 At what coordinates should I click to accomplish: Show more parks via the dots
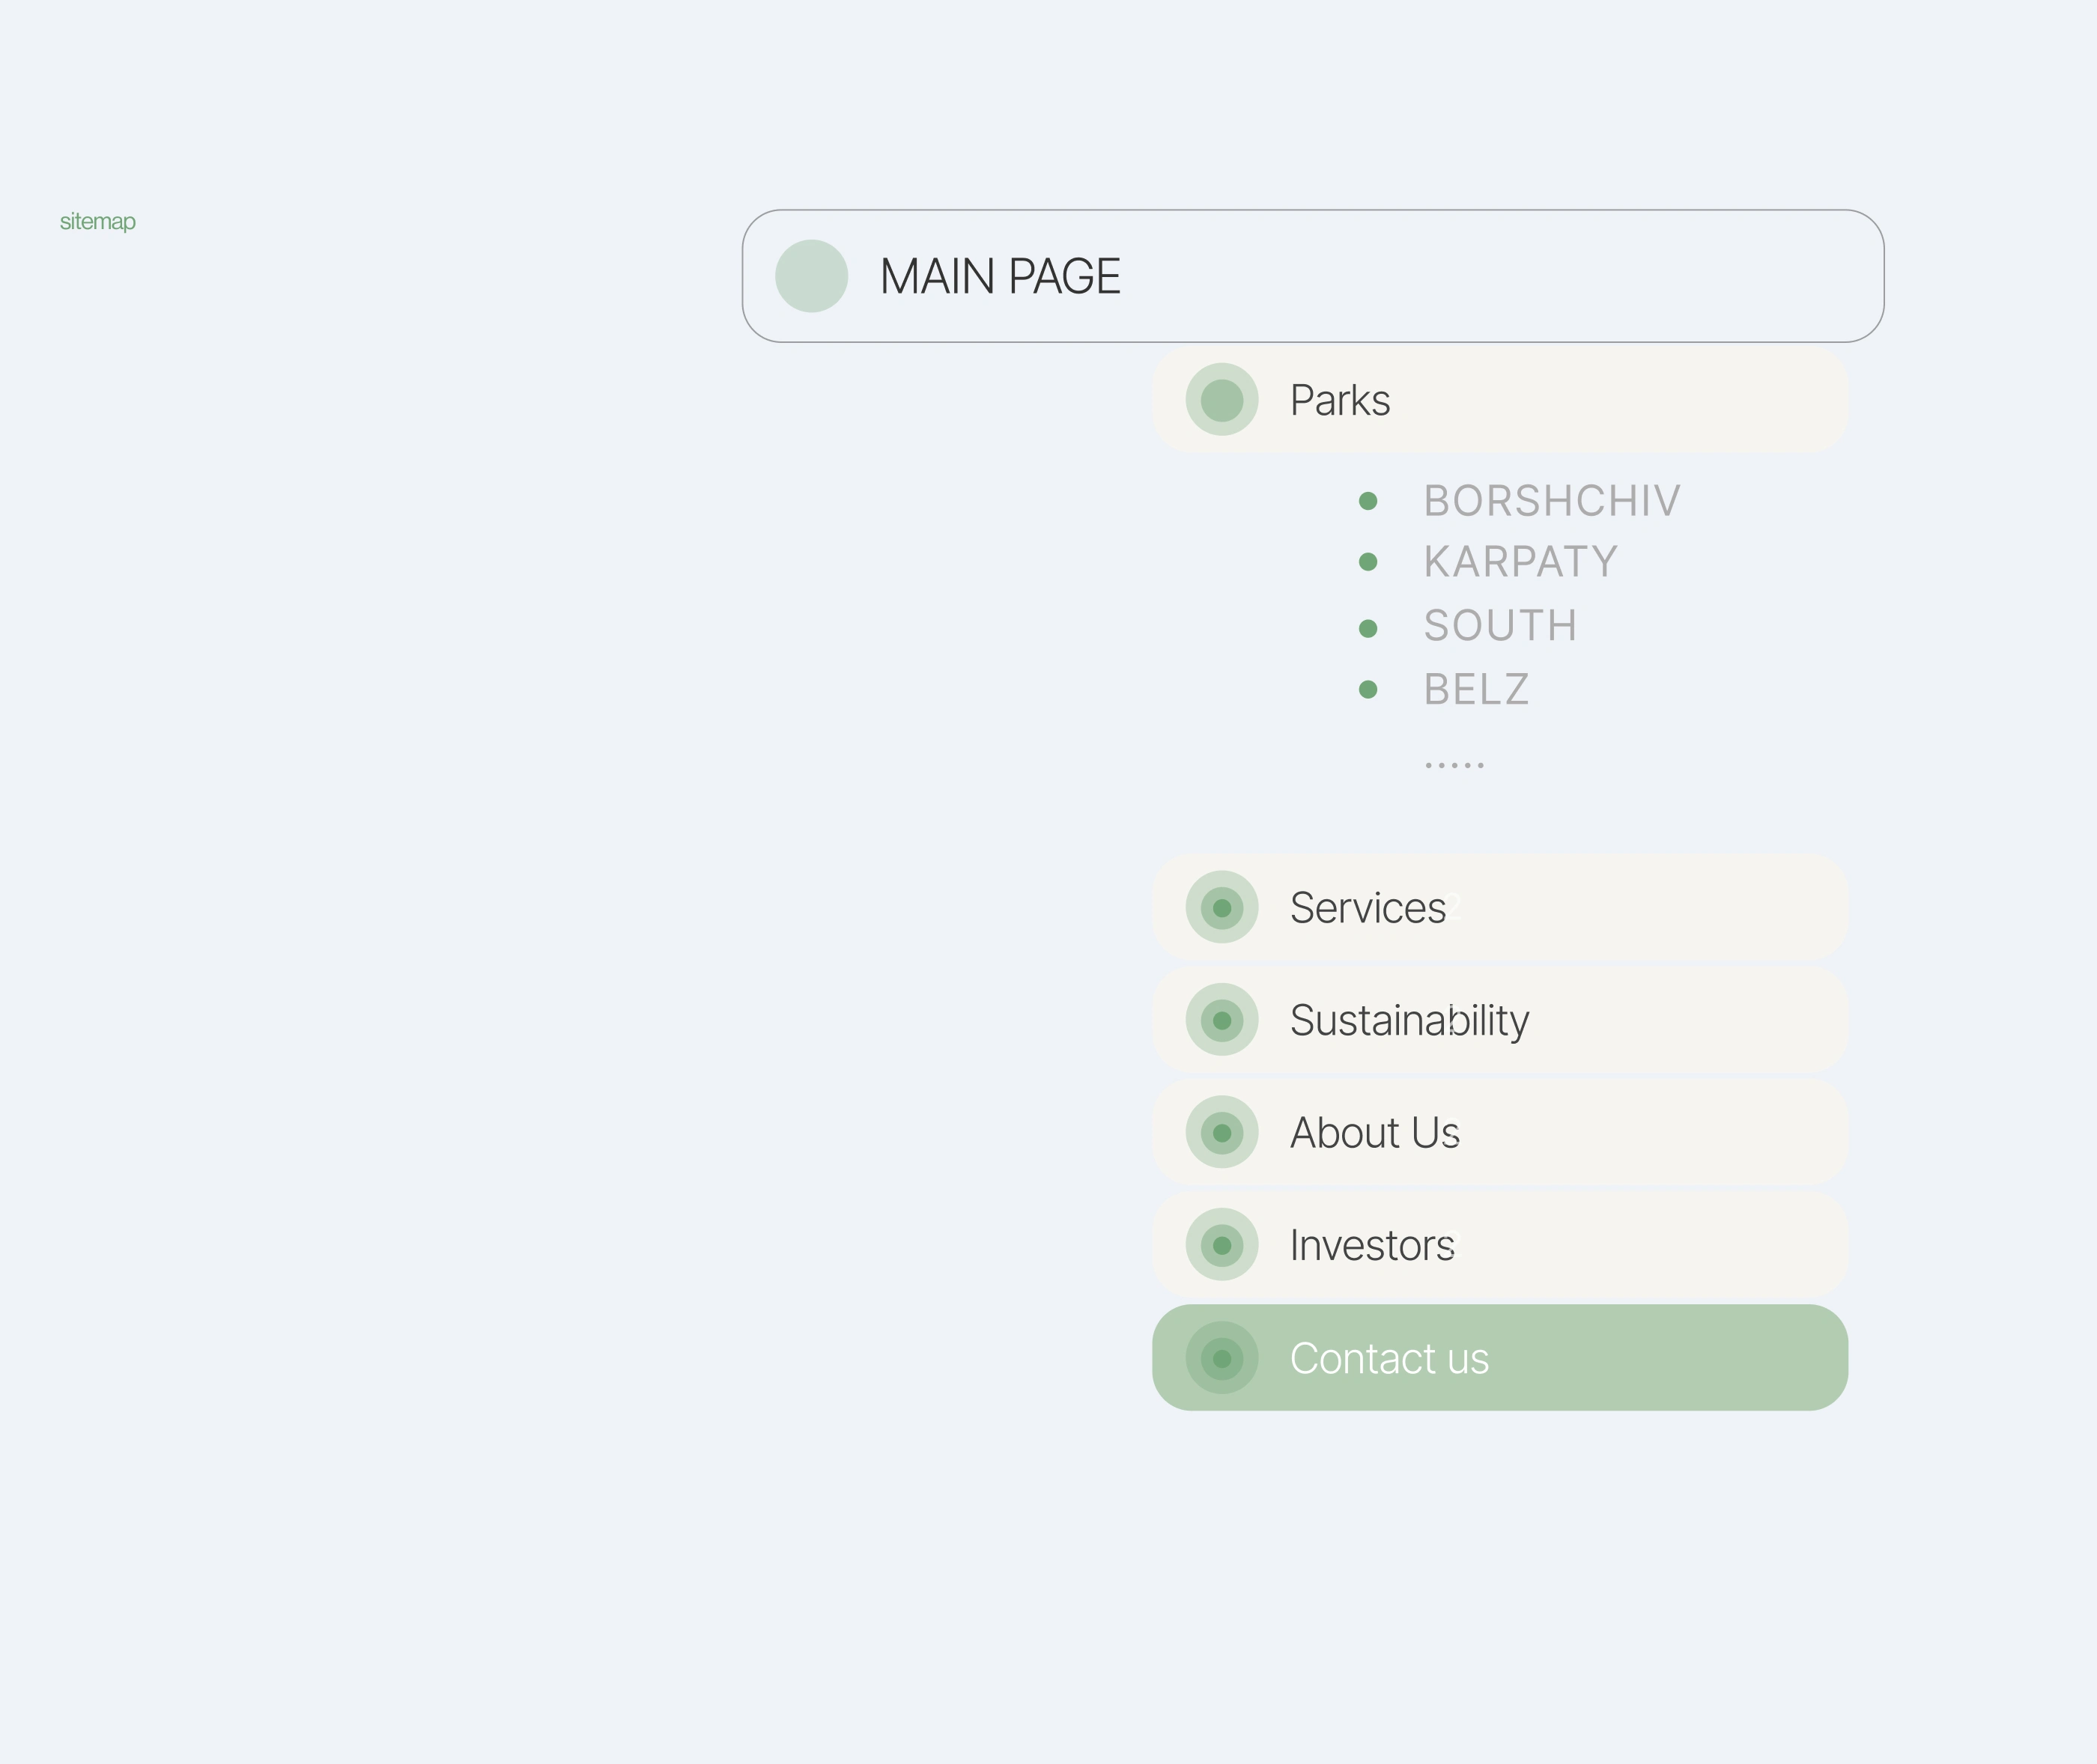[1454, 765]
